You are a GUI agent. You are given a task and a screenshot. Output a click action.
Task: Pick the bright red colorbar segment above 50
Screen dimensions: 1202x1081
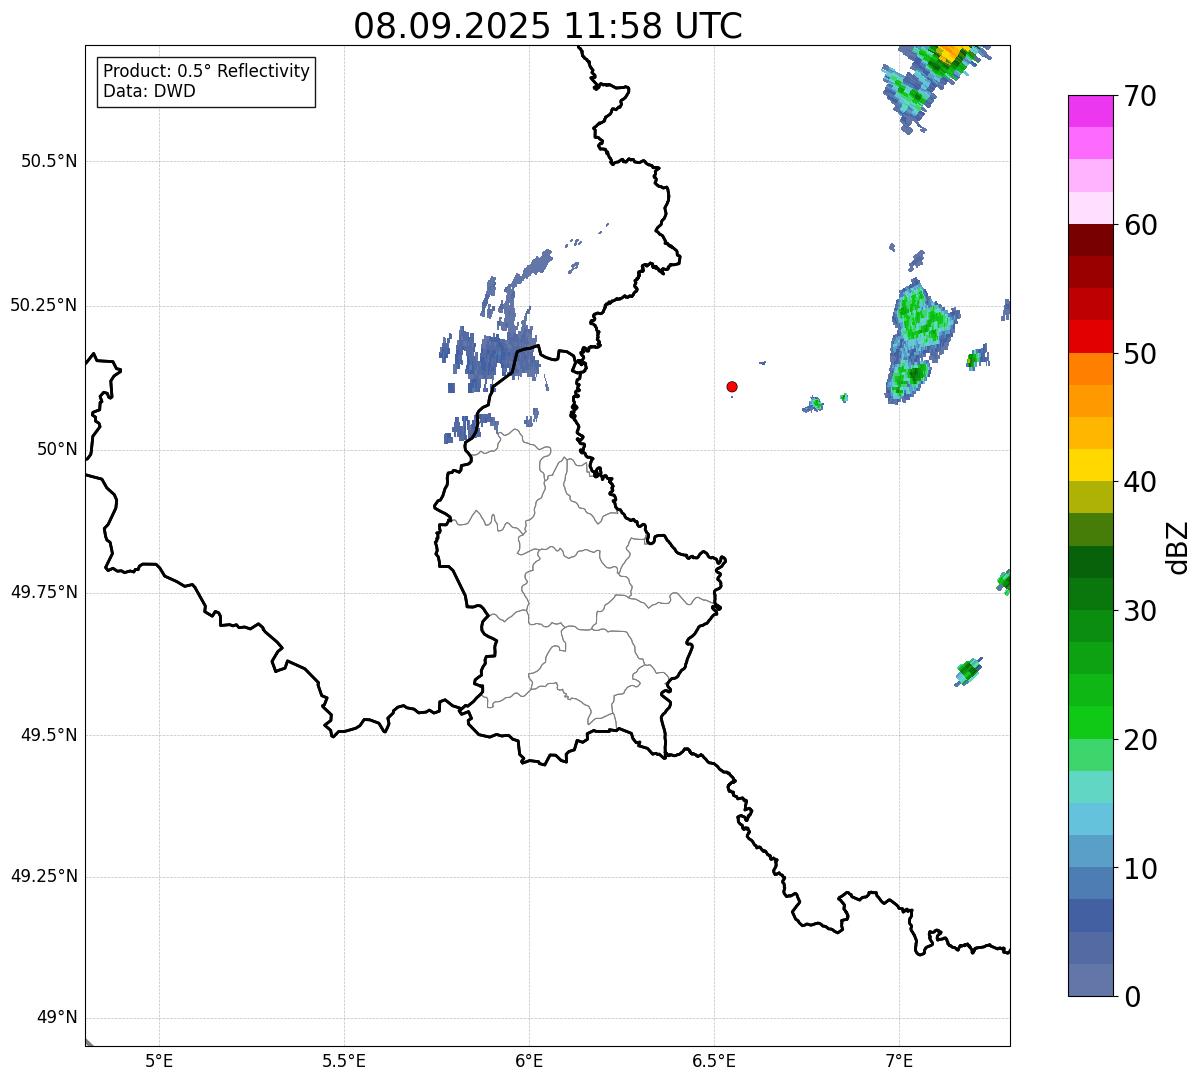pos(1090,337)
